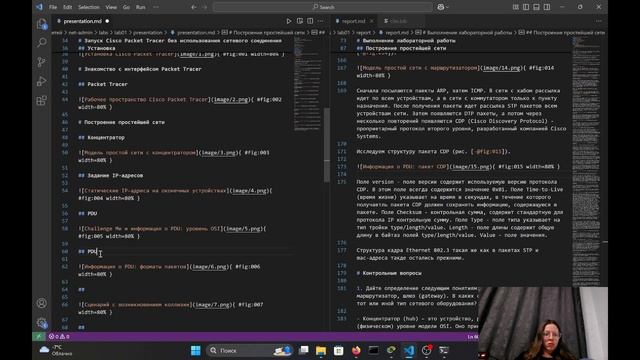Screen dimensions: 640x360
Task: Open image/5.png link in left editor
Action: click(244, 229)
